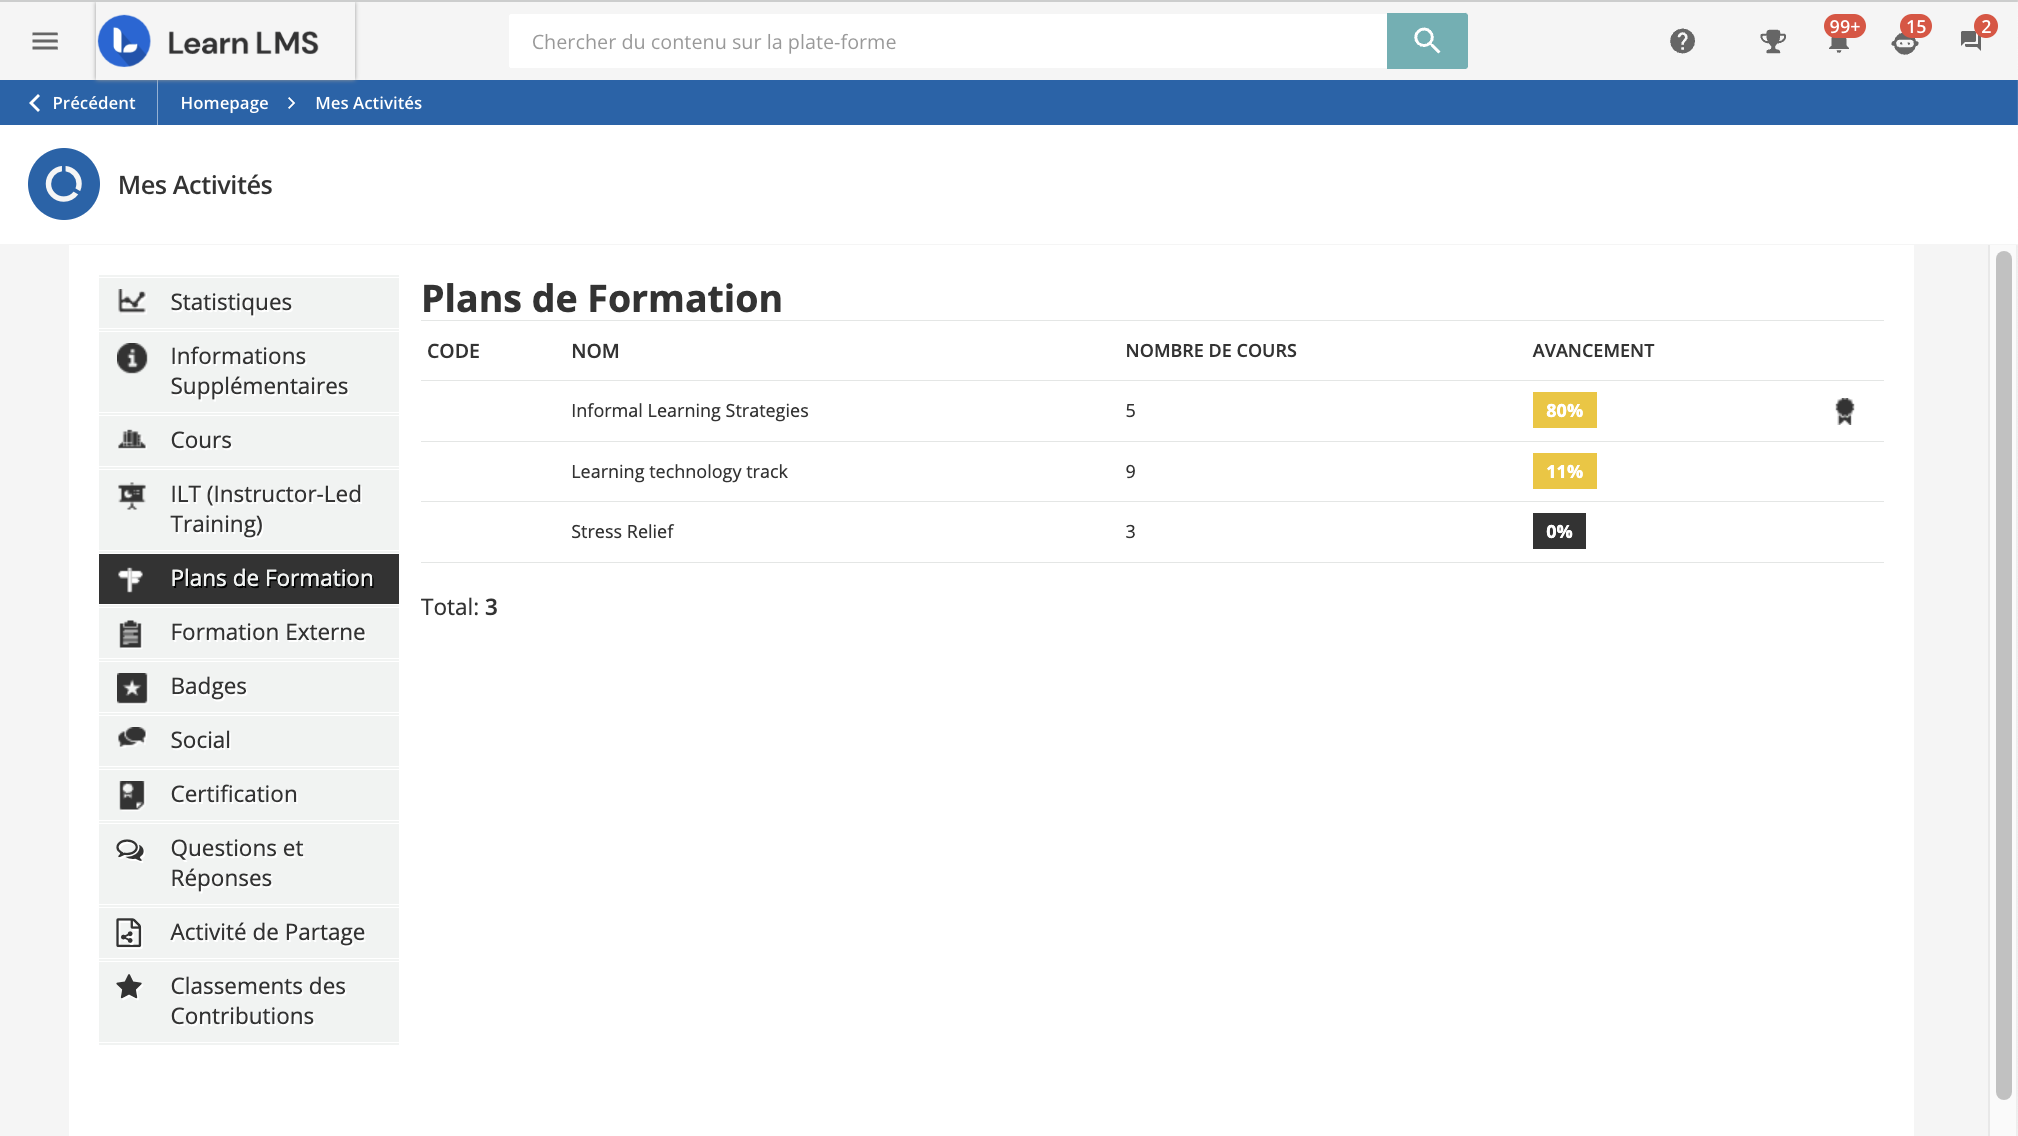Click the Classements des Contributions star icon
Image resolution: width=2018 pixels, height=1136 pixels.
point(129,987)
